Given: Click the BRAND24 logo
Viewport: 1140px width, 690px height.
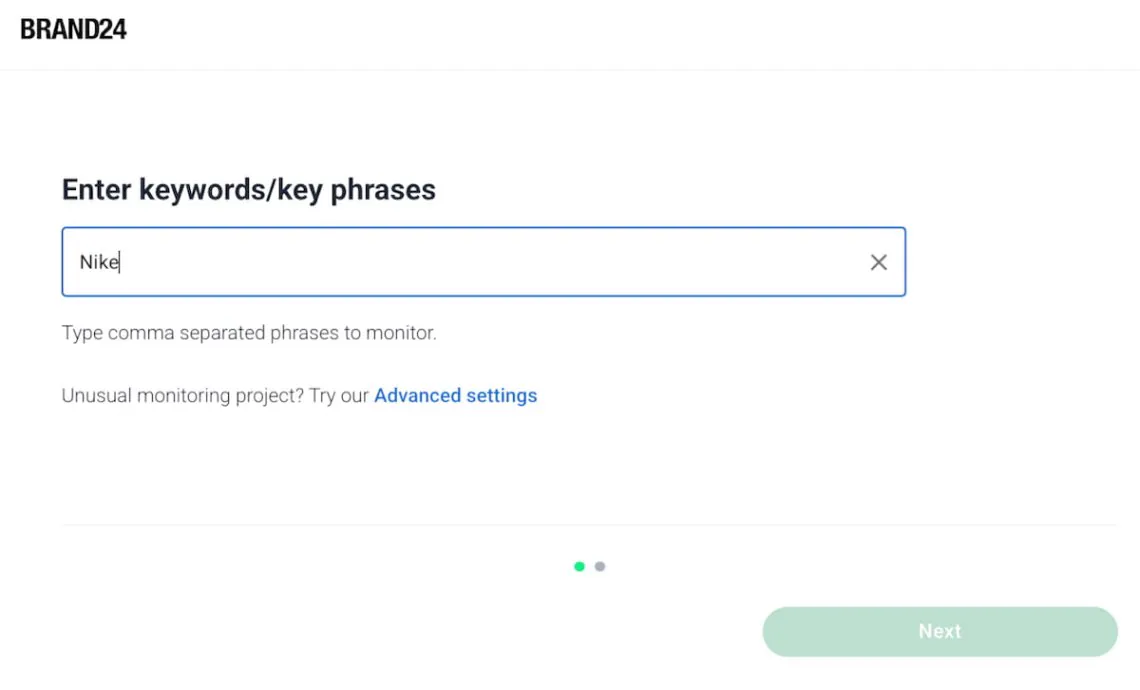Looking at the screenshot, I should click(x=73, y=29).
